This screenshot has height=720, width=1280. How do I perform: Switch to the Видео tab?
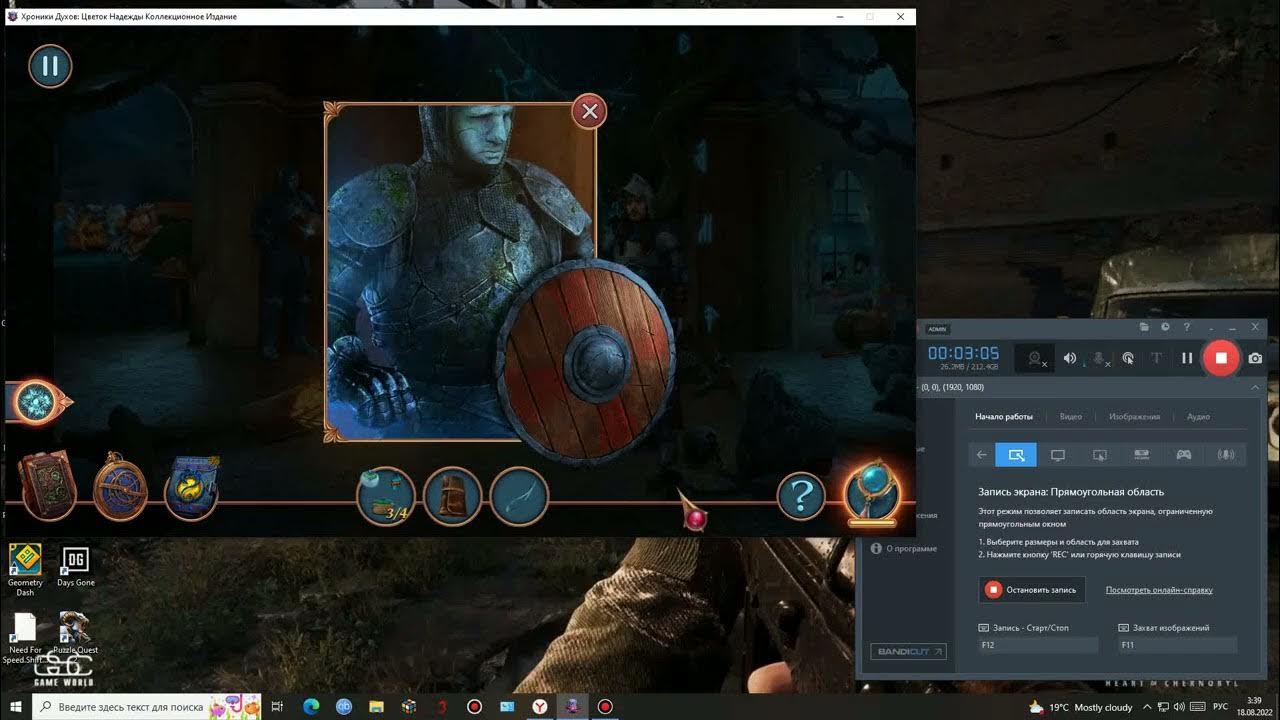(x=1071, y=416)
